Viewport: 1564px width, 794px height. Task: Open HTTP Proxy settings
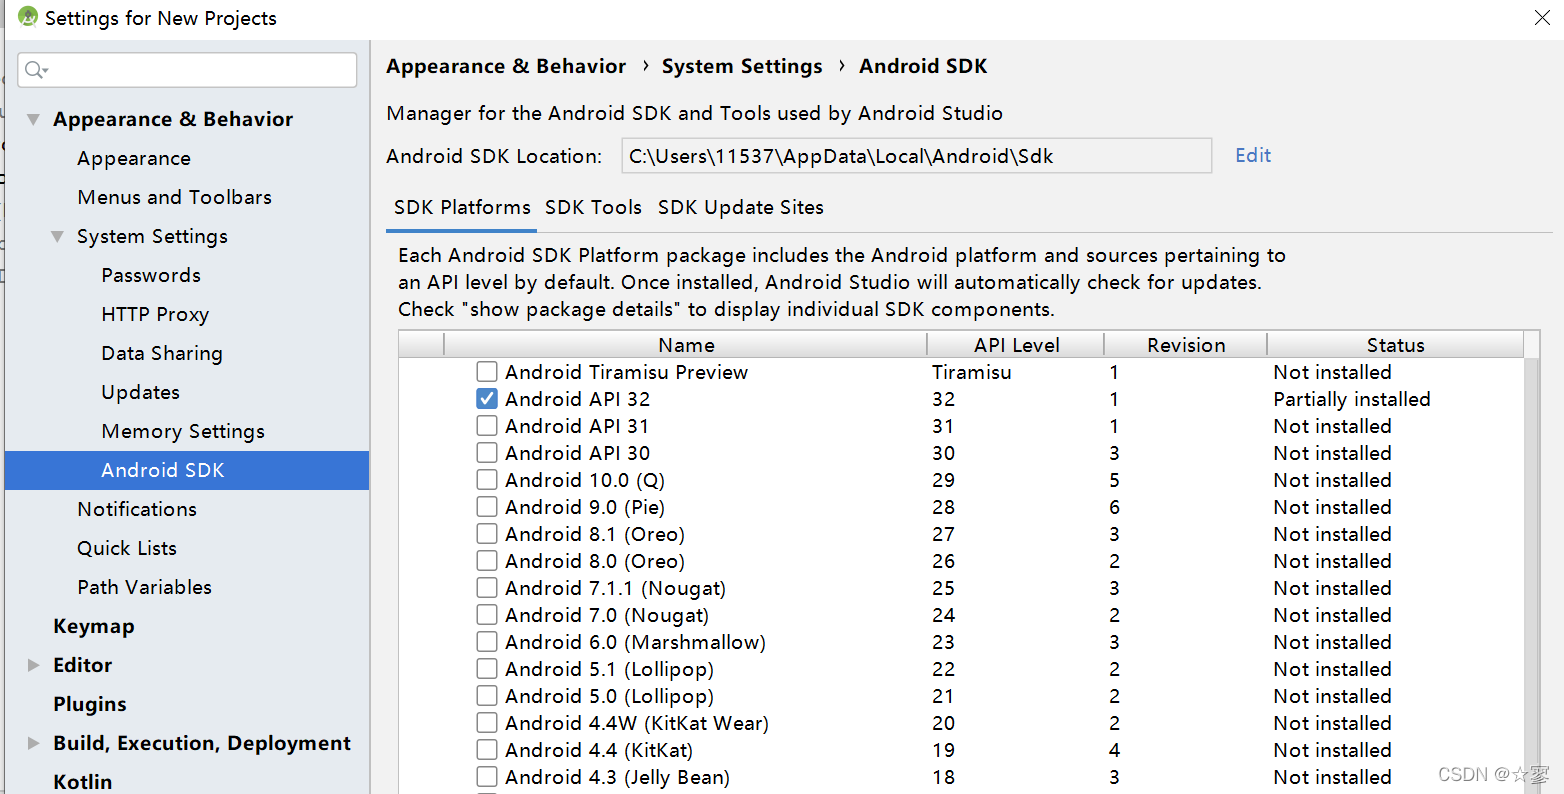[x=155, y=314]
